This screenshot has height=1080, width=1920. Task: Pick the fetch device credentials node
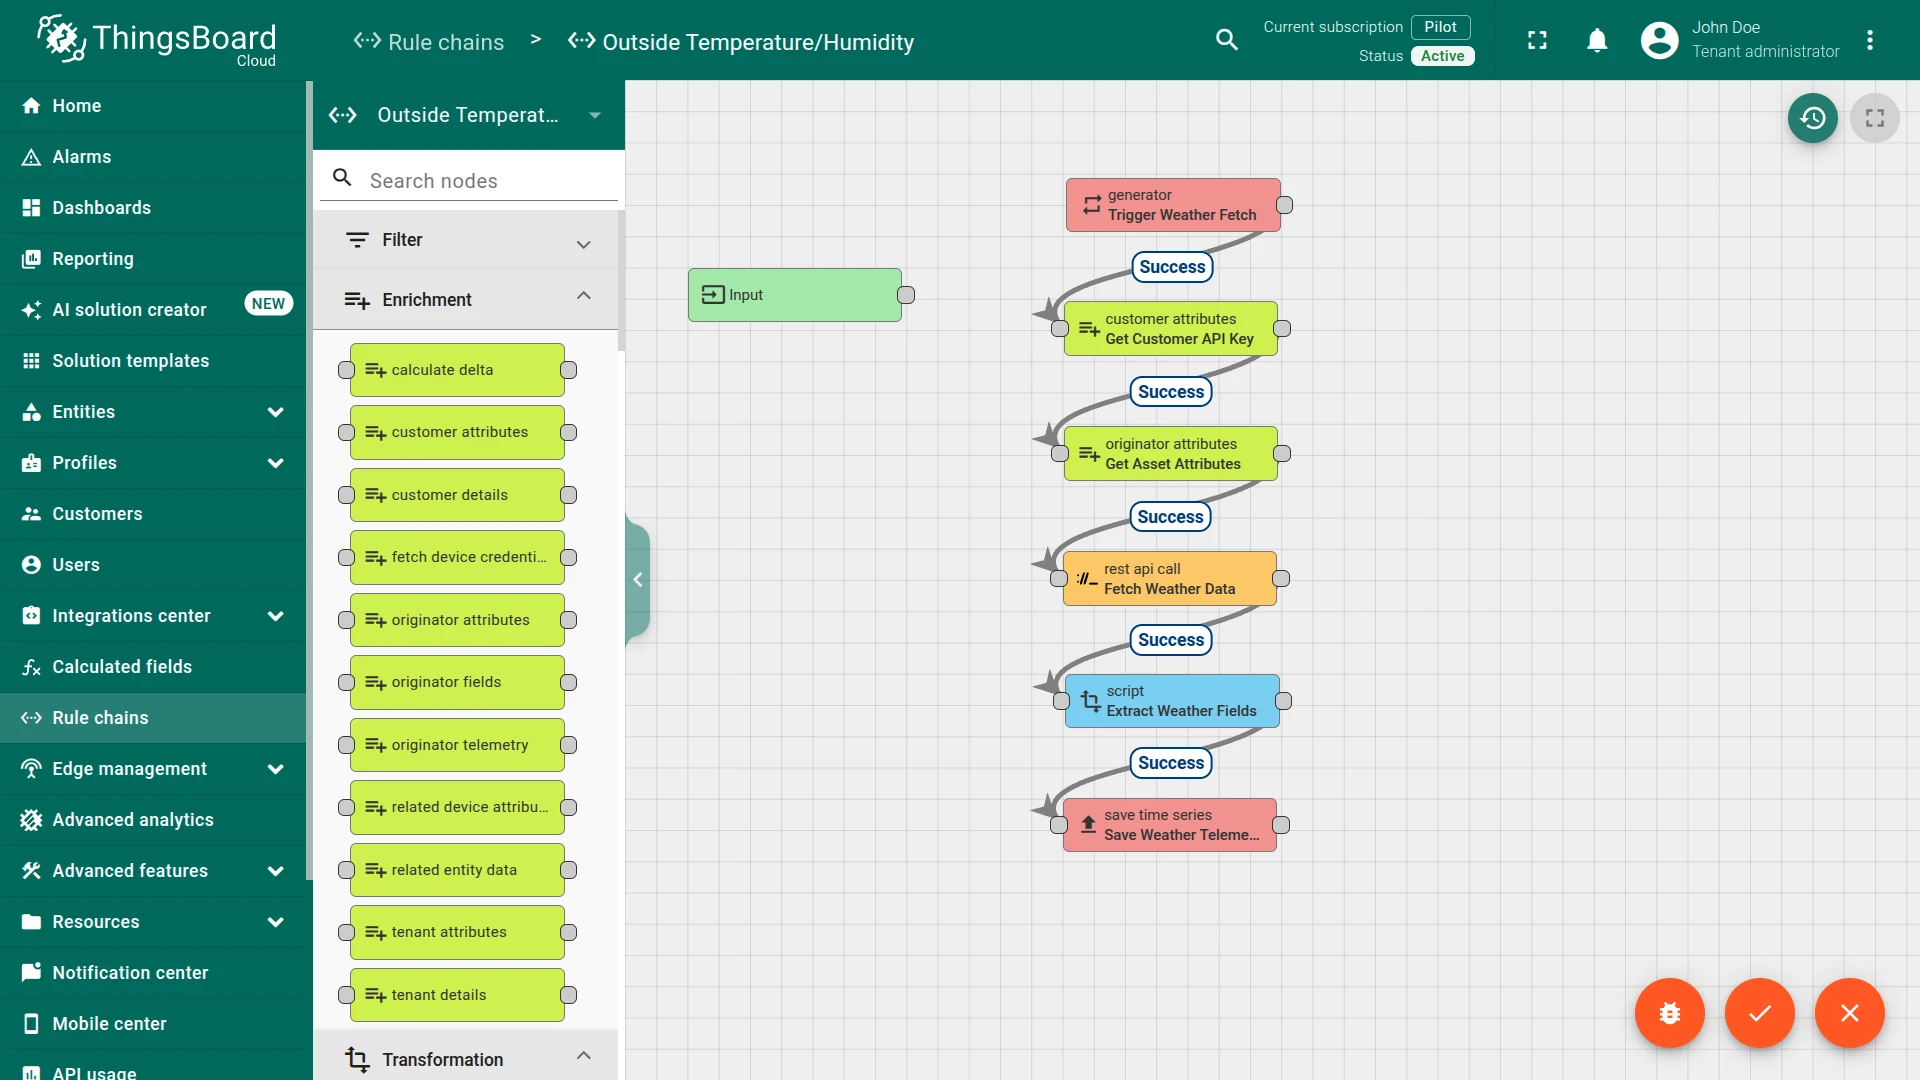point(457,557)
